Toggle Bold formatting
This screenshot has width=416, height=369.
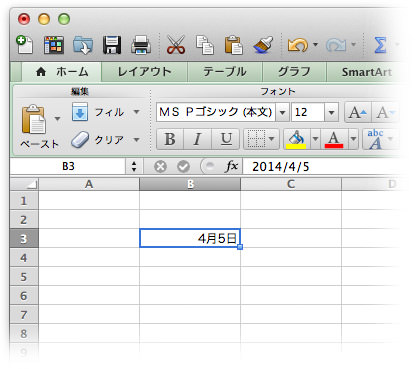[170, 139]
